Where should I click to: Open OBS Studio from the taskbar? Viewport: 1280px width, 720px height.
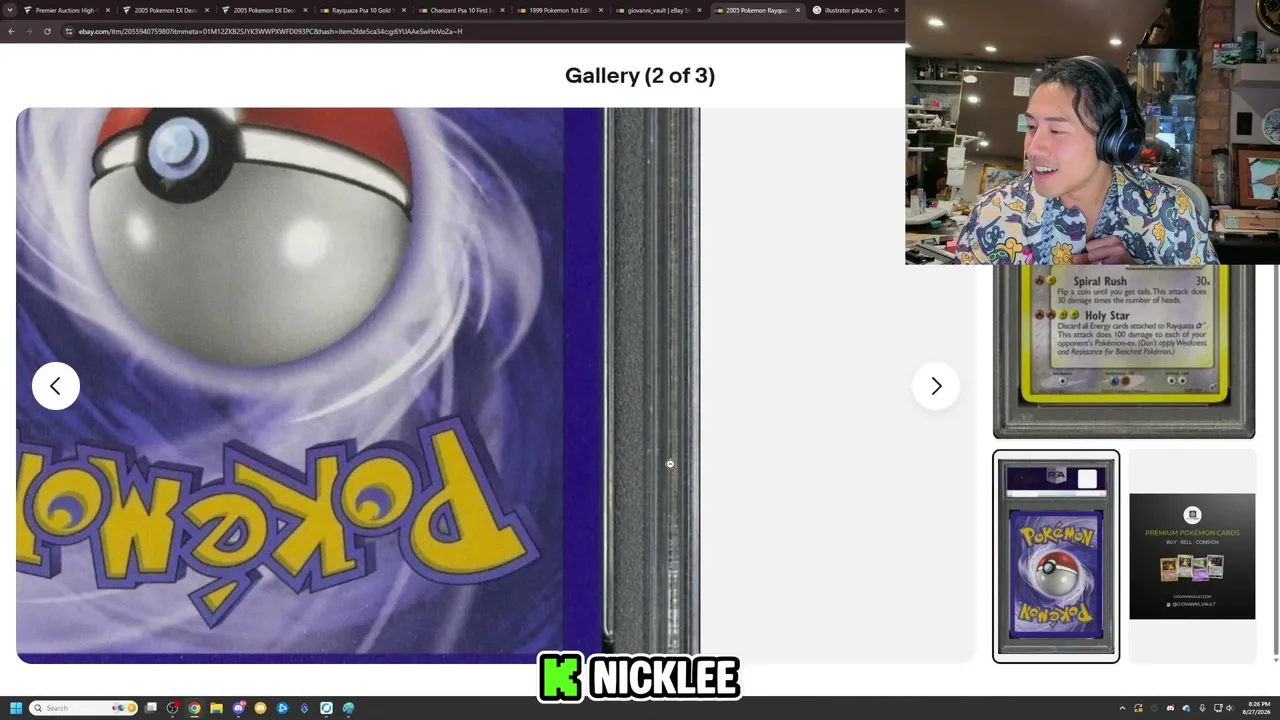tap(173, 708)
